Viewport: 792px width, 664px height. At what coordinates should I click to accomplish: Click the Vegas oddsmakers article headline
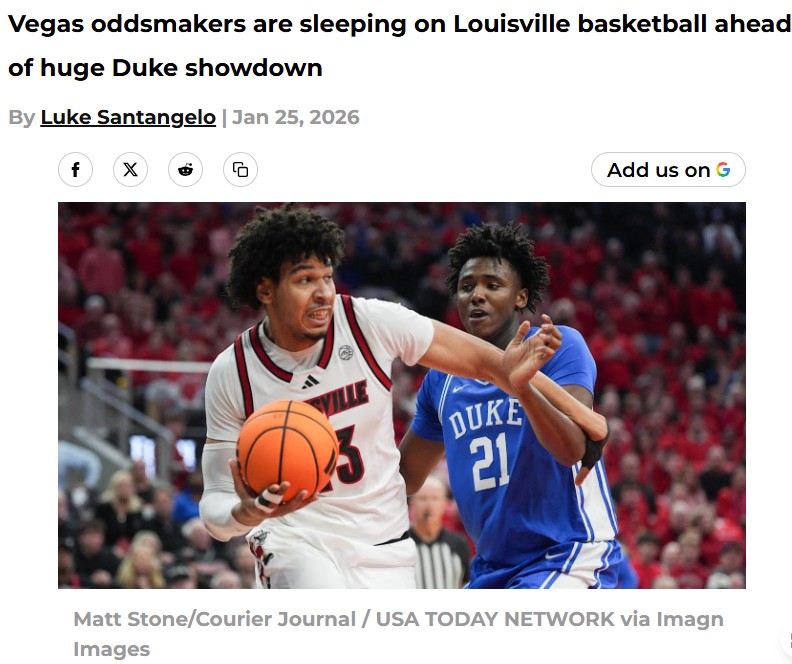(x=399, y=45)
